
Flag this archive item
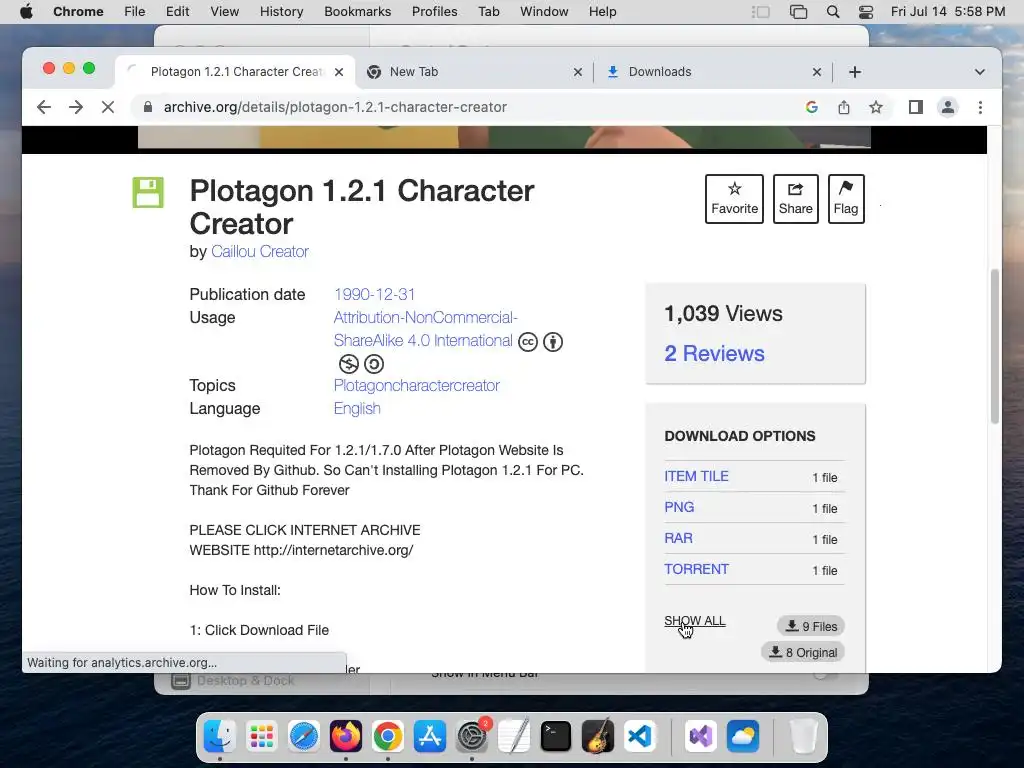(x=846, y=199)
